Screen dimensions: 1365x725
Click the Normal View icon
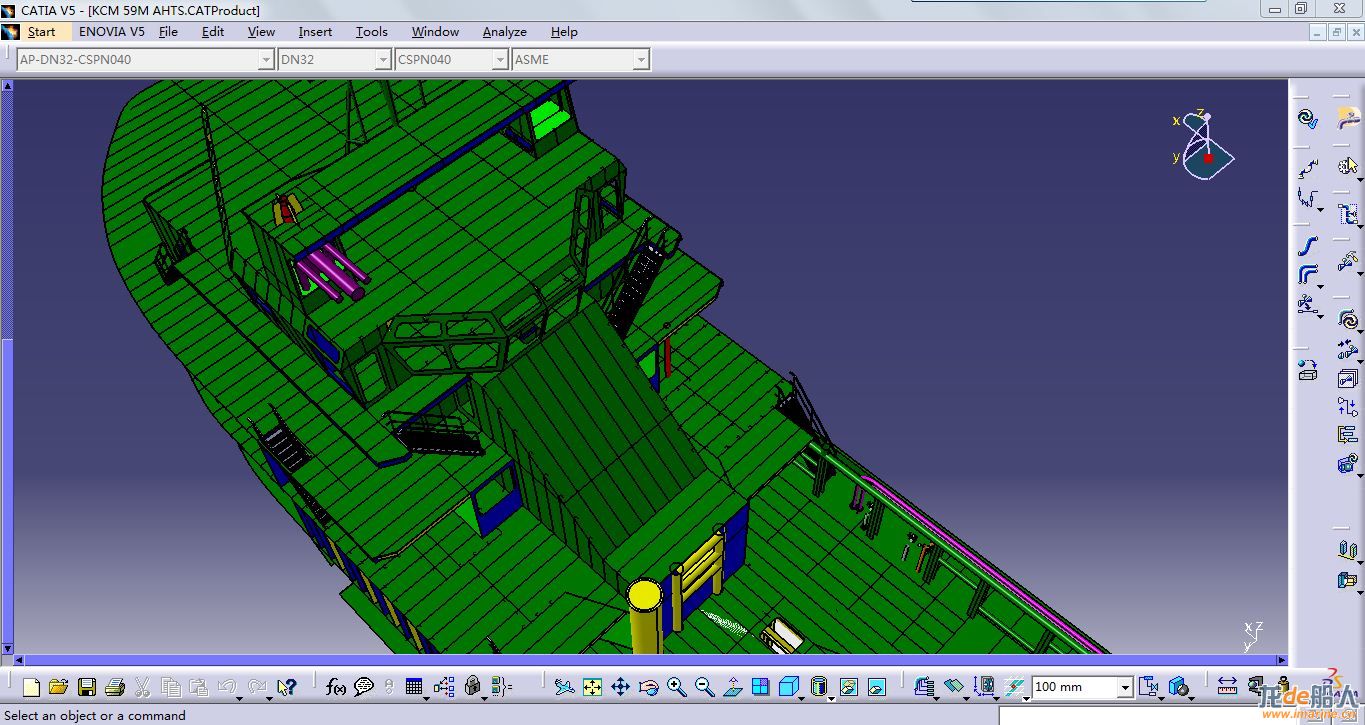tap(733, 687)
